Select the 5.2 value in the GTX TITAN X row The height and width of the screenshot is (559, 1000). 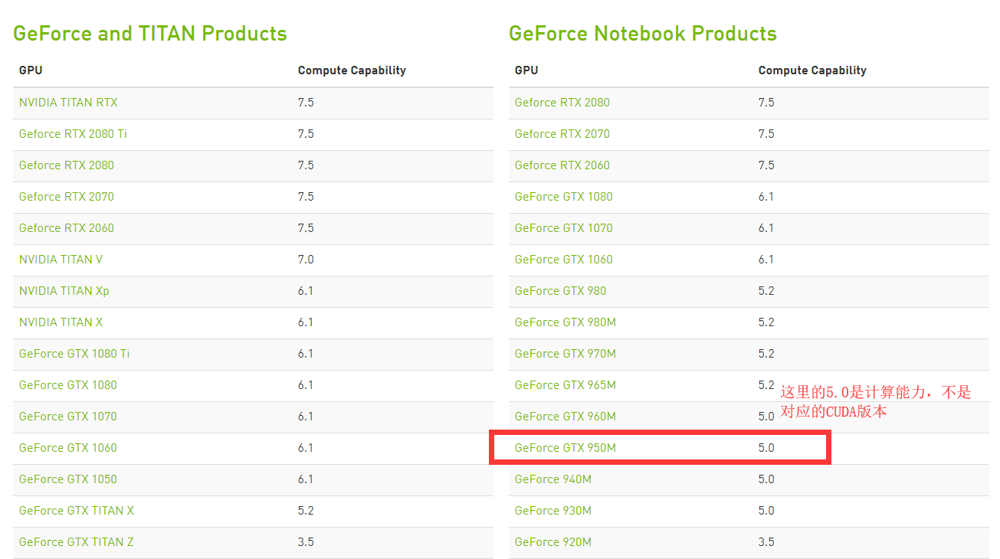[305, 511]
